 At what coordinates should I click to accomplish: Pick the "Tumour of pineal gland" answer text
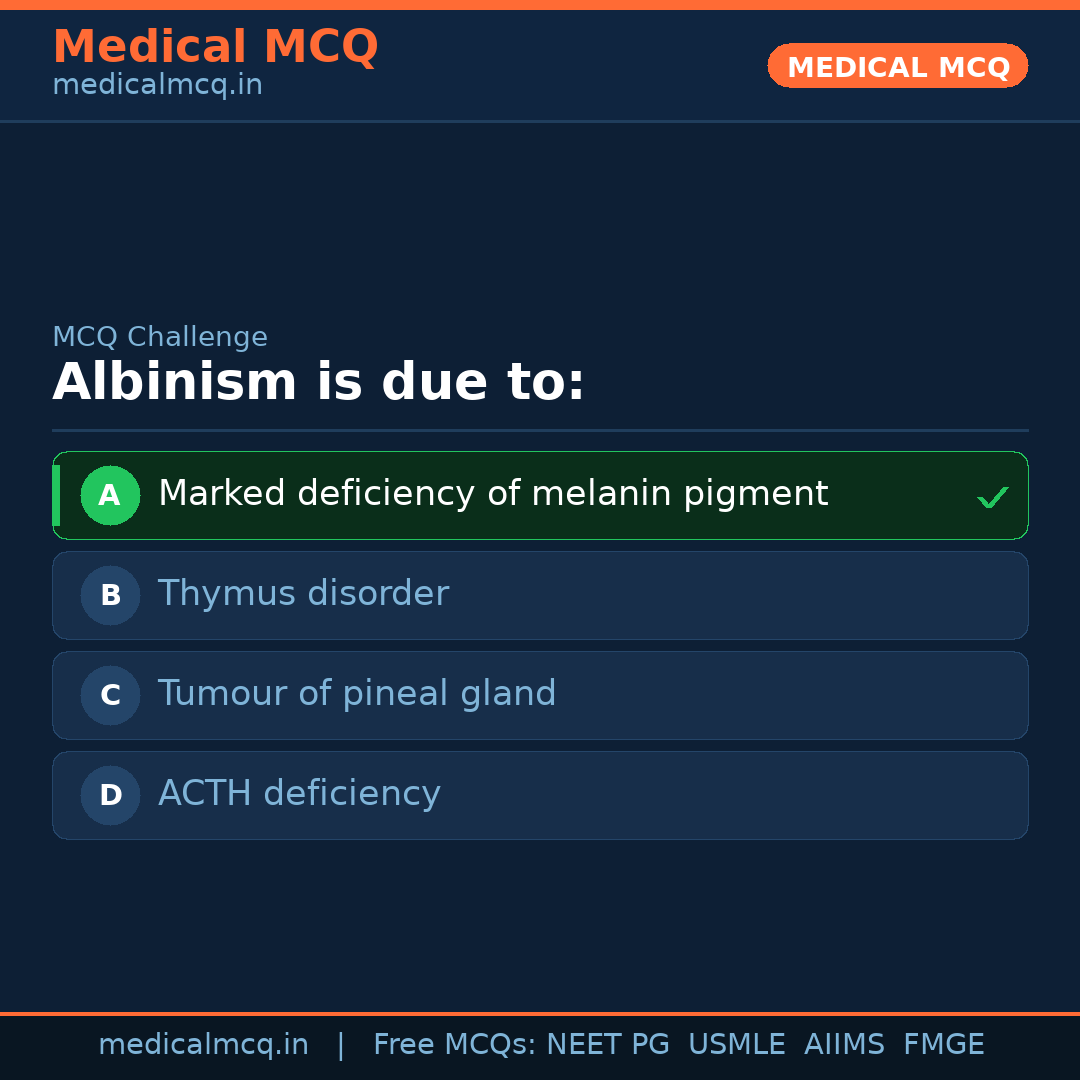click(357, 694)
